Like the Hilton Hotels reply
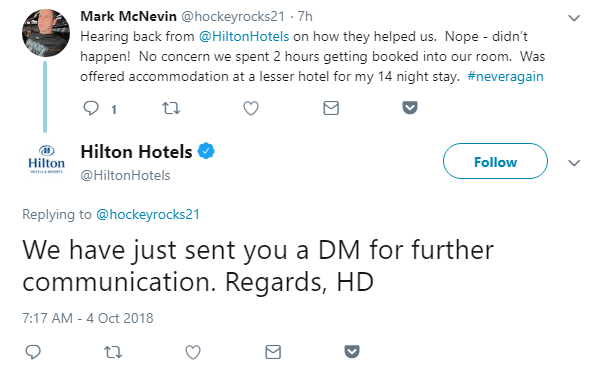This screenshot has width=616, height=378. coord(193,352)
